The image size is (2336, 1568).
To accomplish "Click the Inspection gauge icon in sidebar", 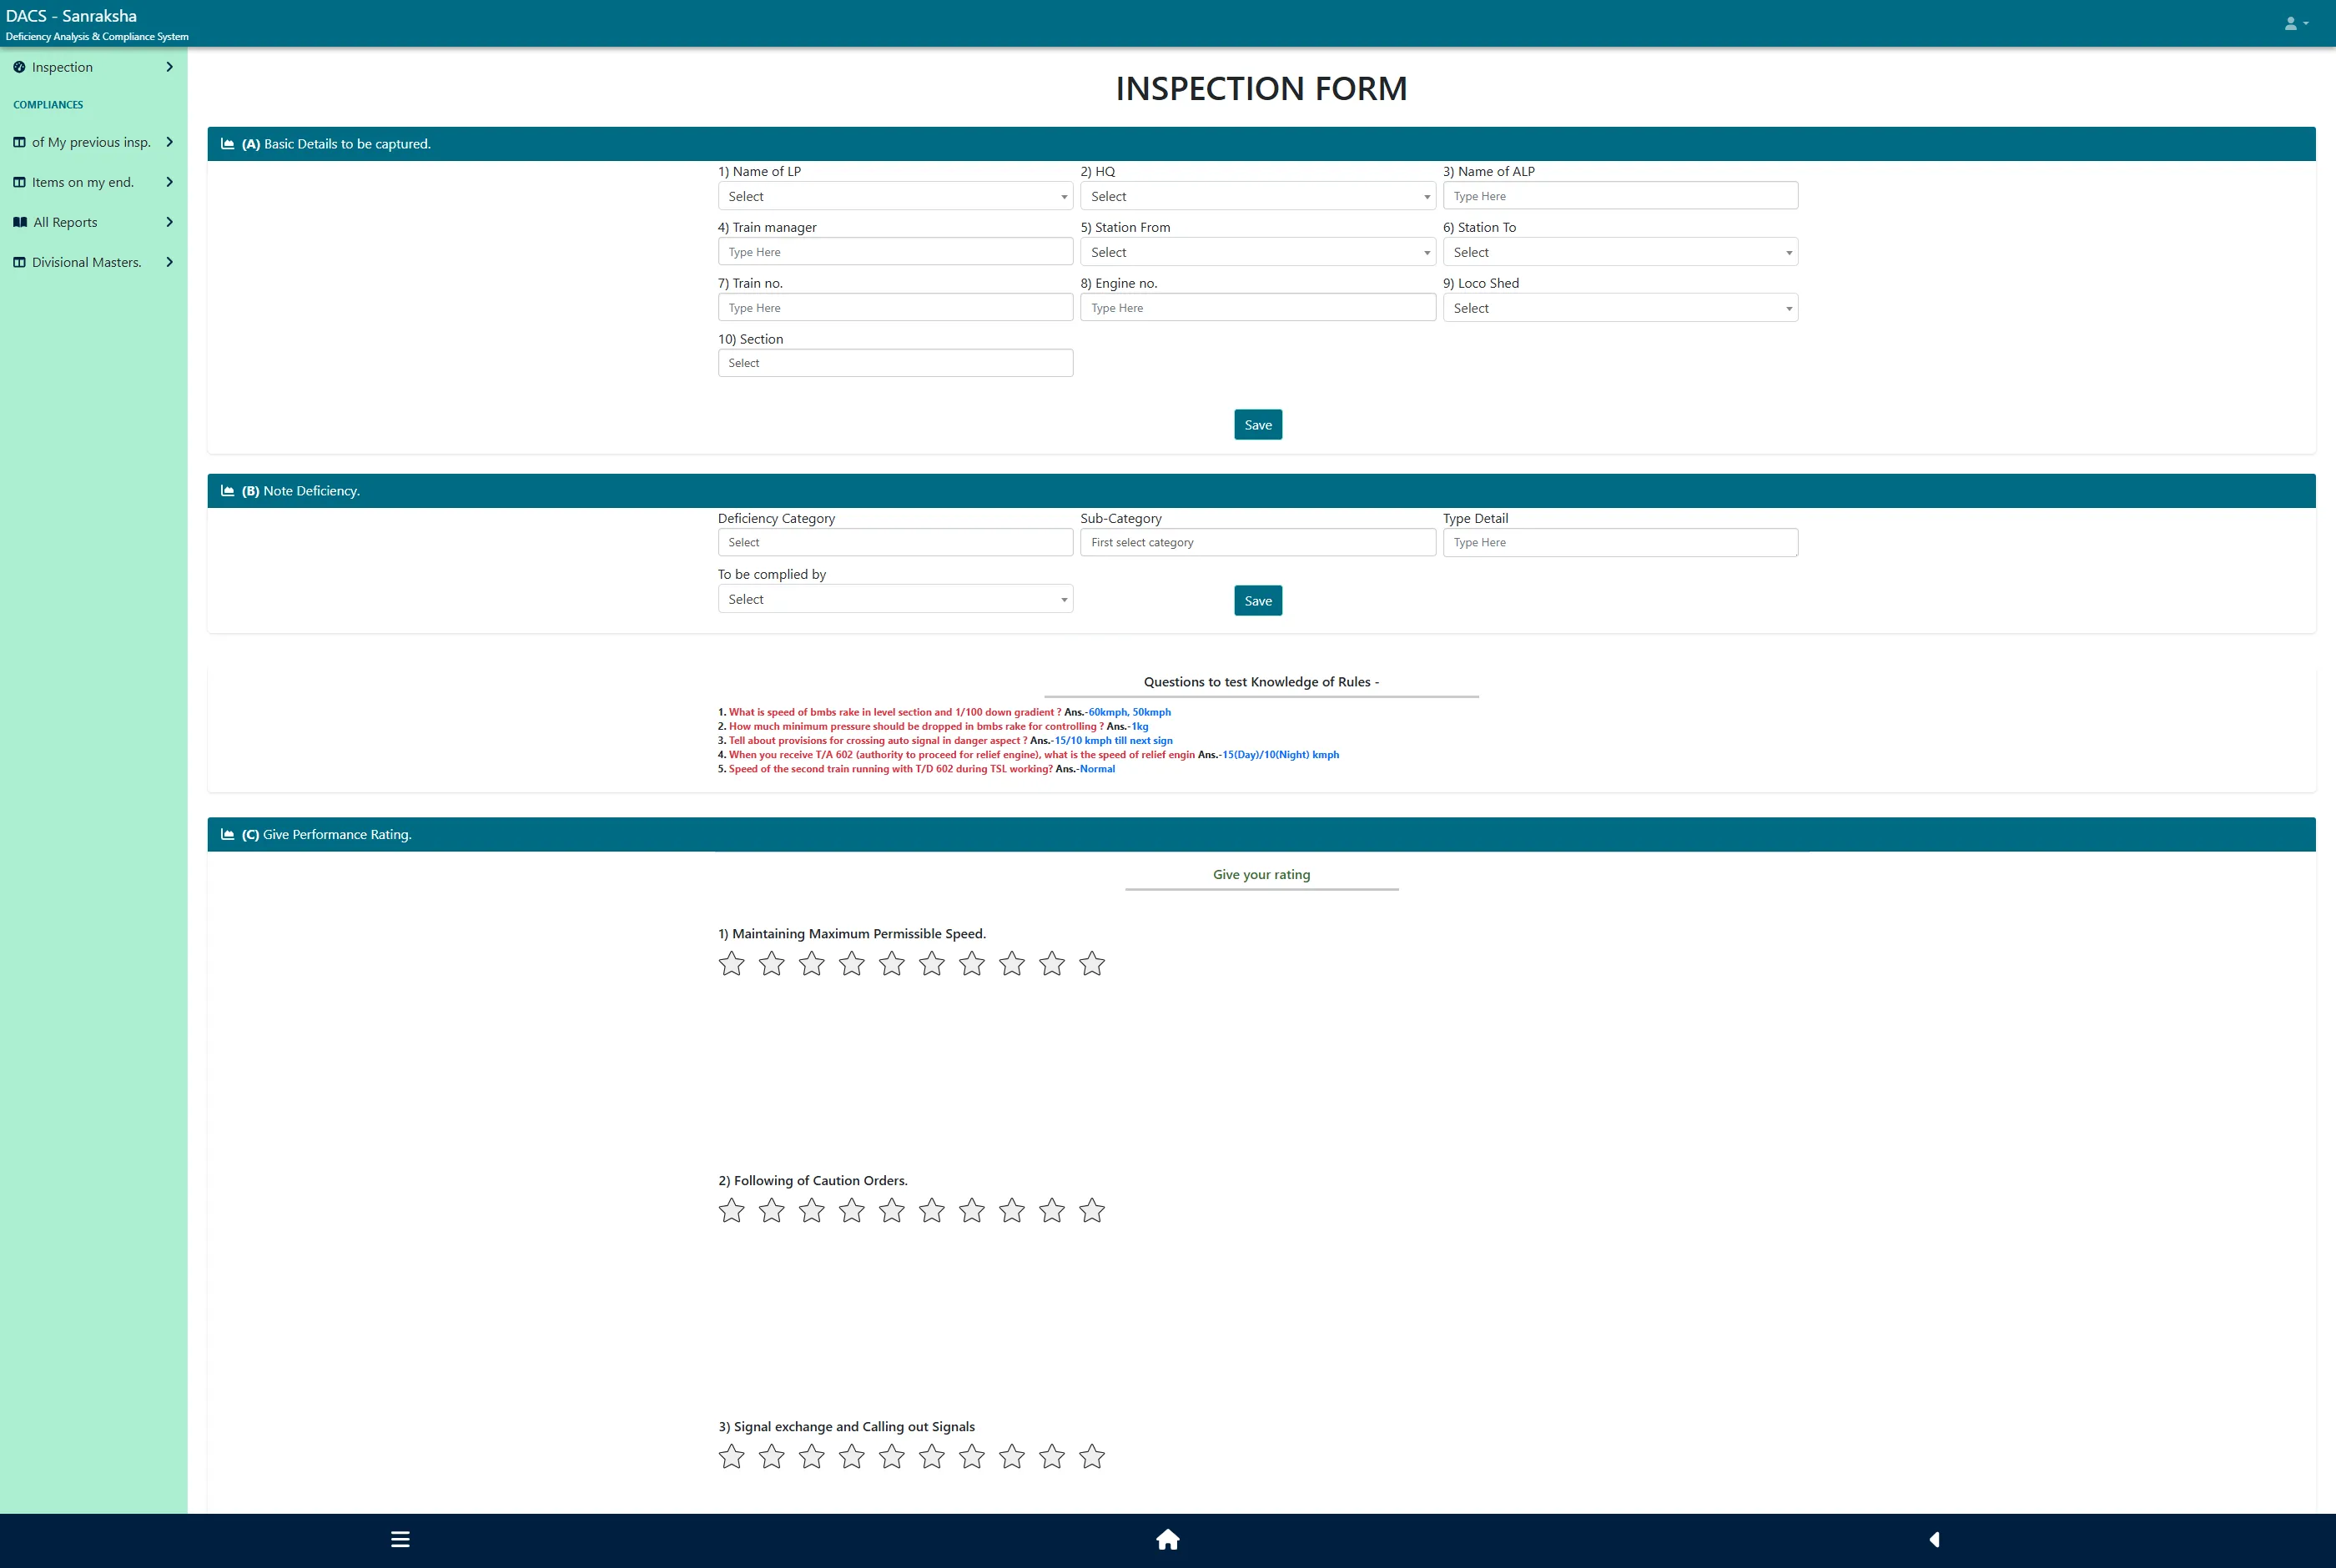I will point(19,67).
